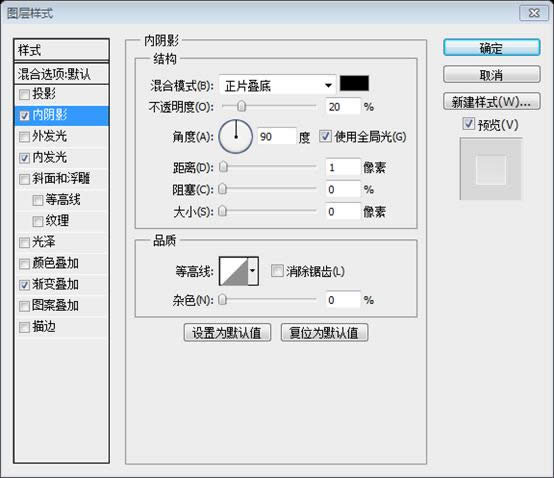Screen dimensions: 554x478
Task: Uncheck the 预览 preview checkbox
Action: click(x=468, y=124)
